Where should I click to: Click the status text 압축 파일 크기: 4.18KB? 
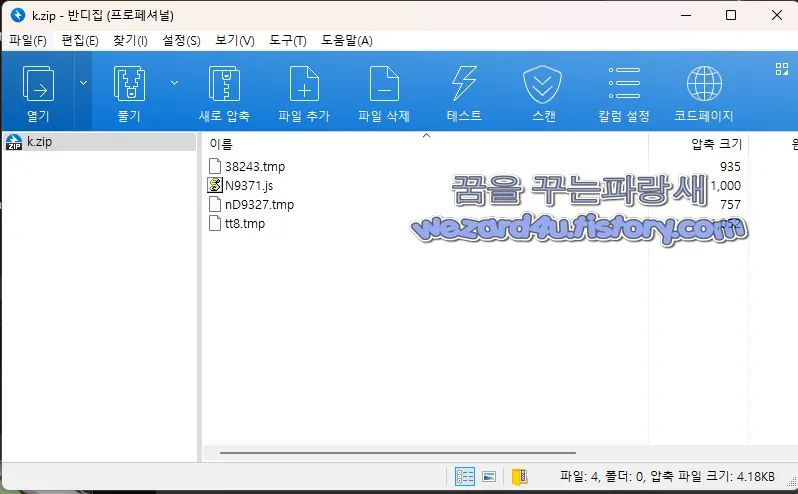[712, 477]
